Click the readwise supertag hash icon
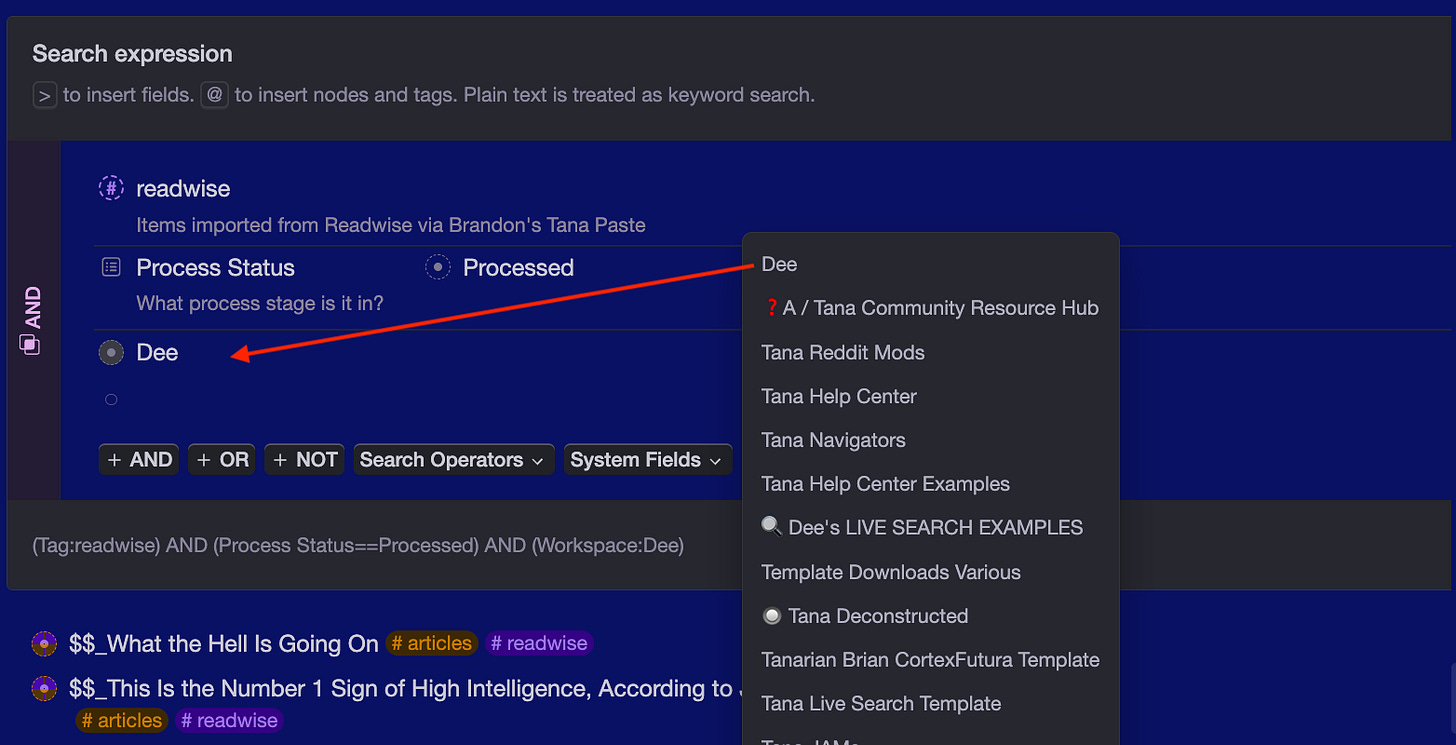The height and width of the screenshot is (745, 1456). (x=111, y=188)
